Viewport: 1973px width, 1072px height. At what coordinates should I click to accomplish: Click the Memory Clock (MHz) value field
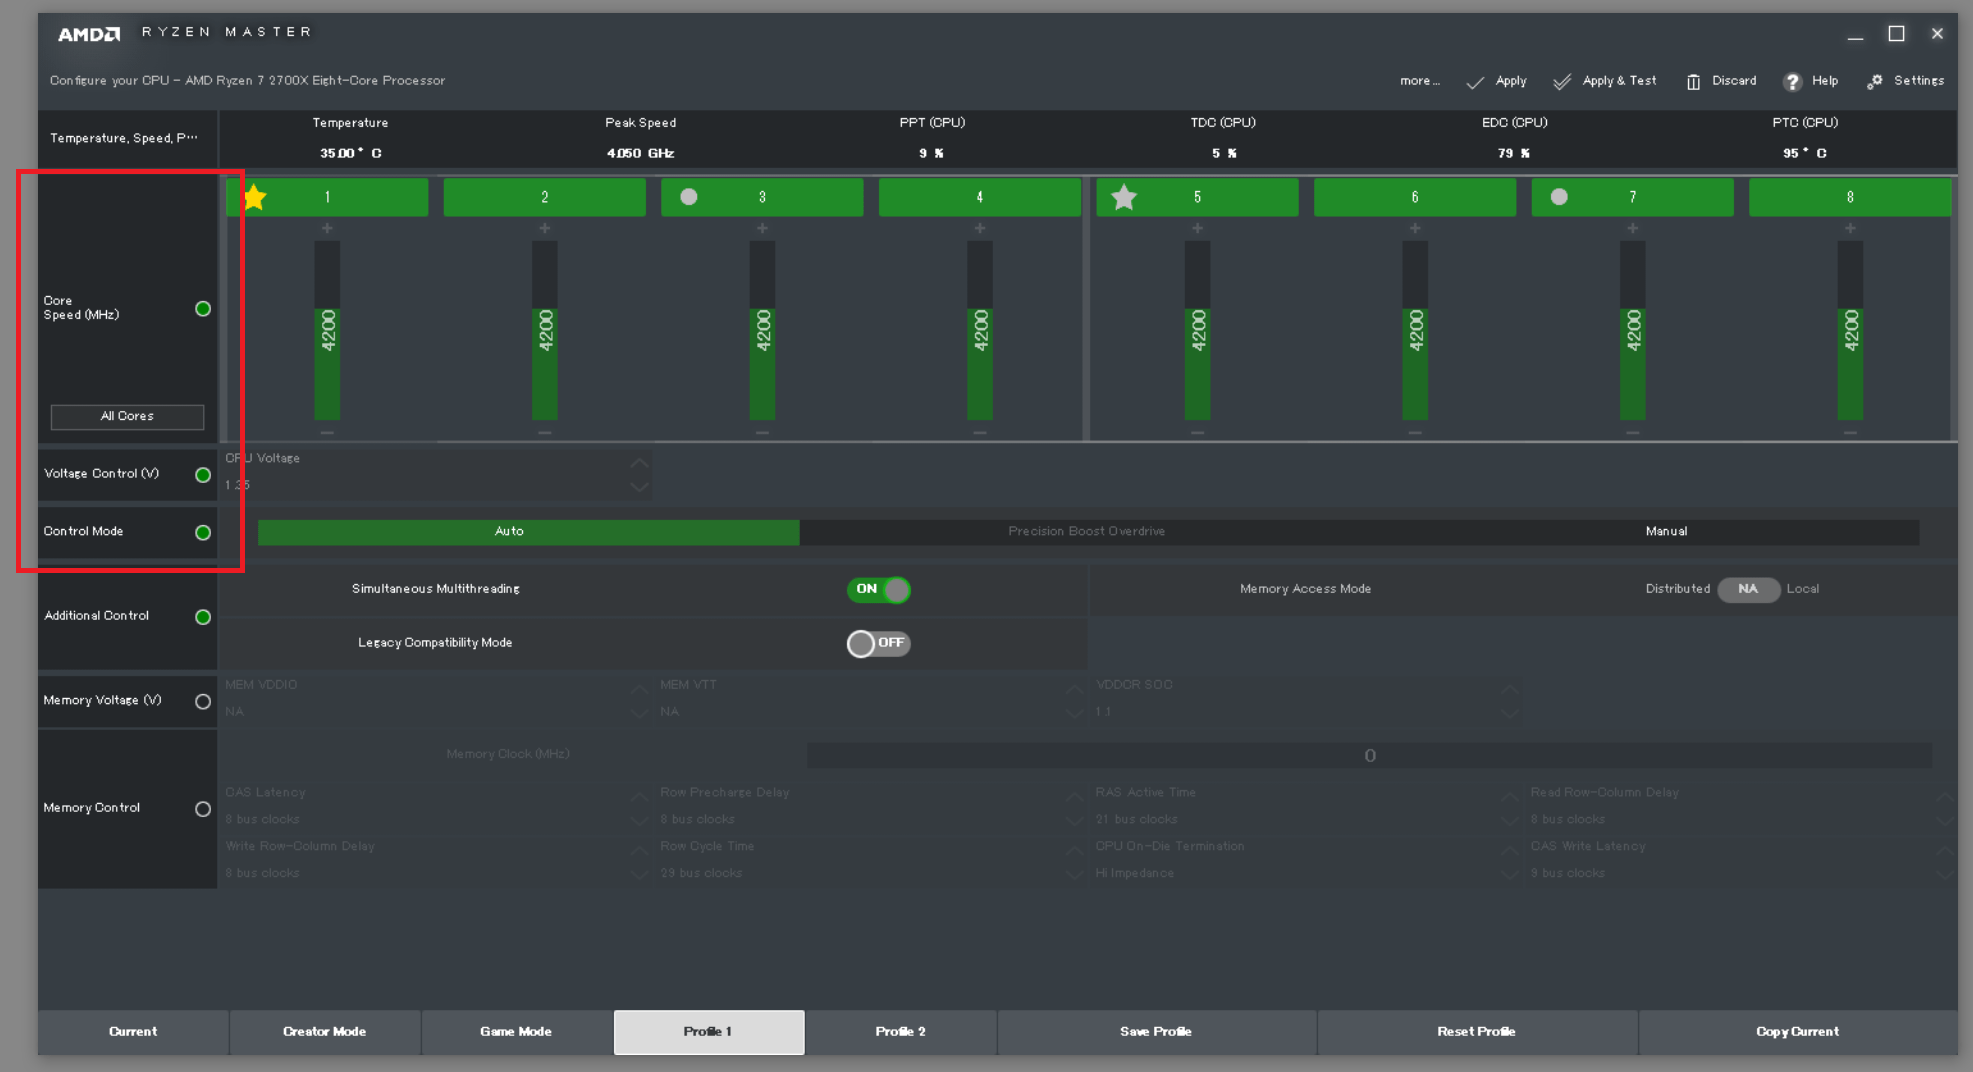[1369, 756]
